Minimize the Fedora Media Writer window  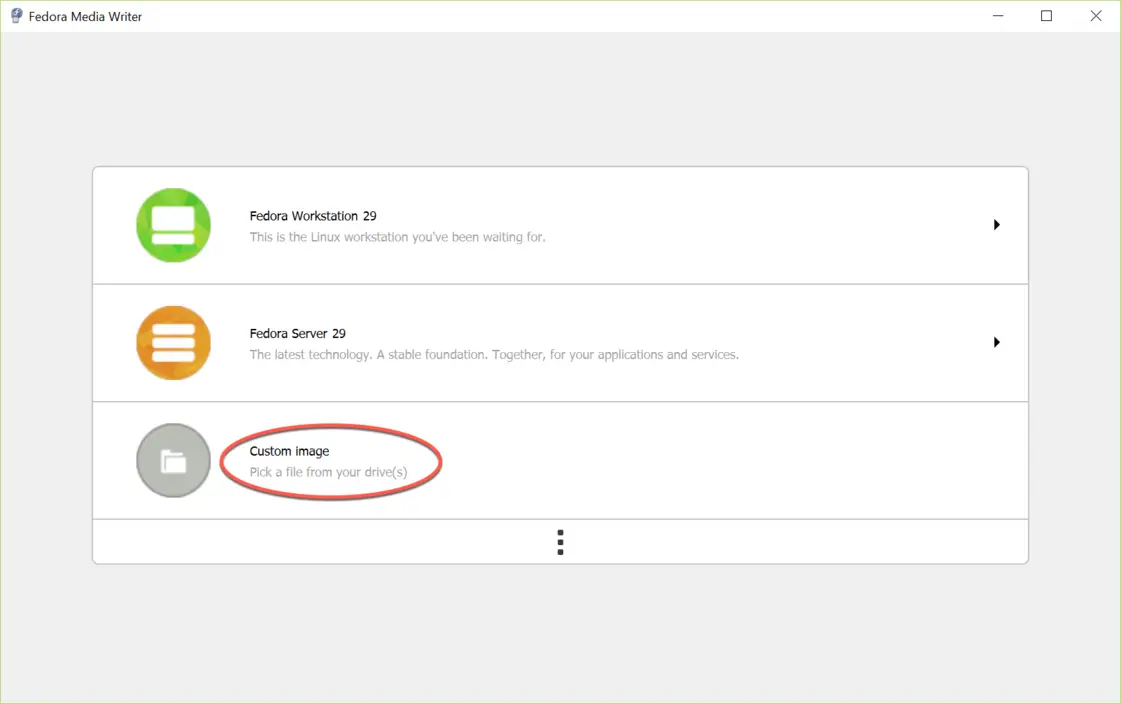tap(998, 16)
